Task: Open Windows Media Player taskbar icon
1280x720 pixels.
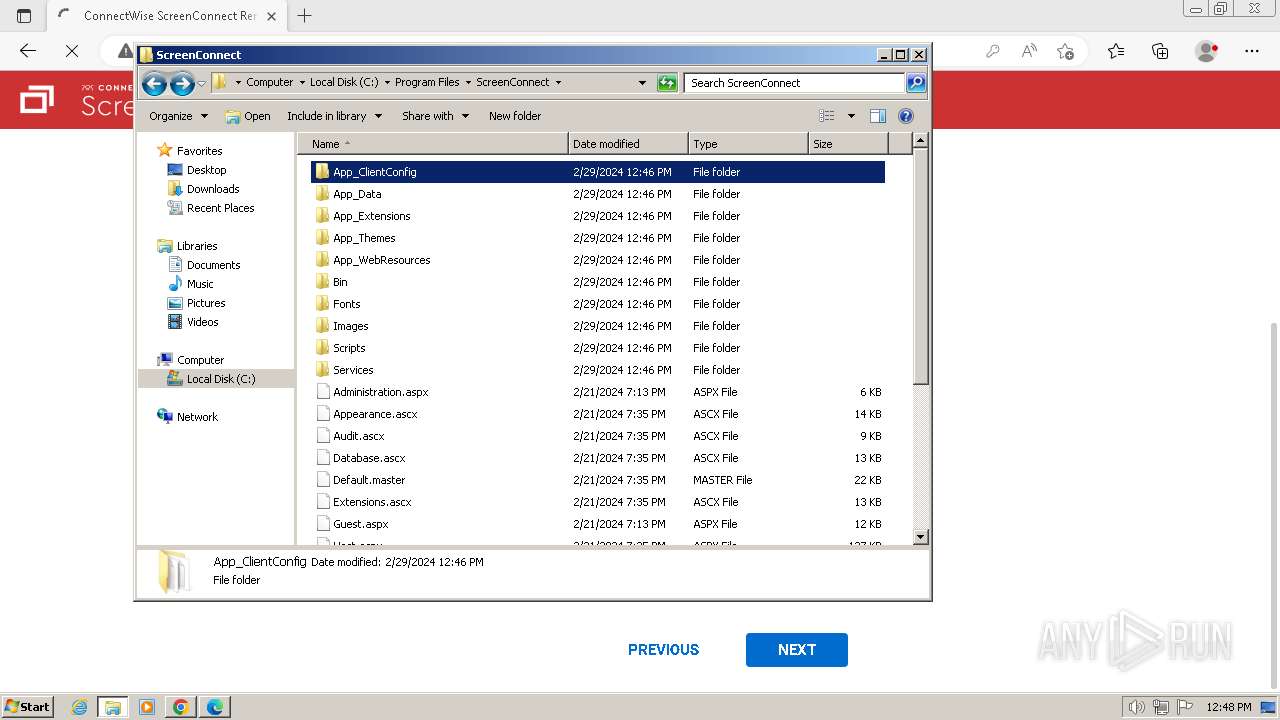Action: pyautogui.click(x=147, y=707)
